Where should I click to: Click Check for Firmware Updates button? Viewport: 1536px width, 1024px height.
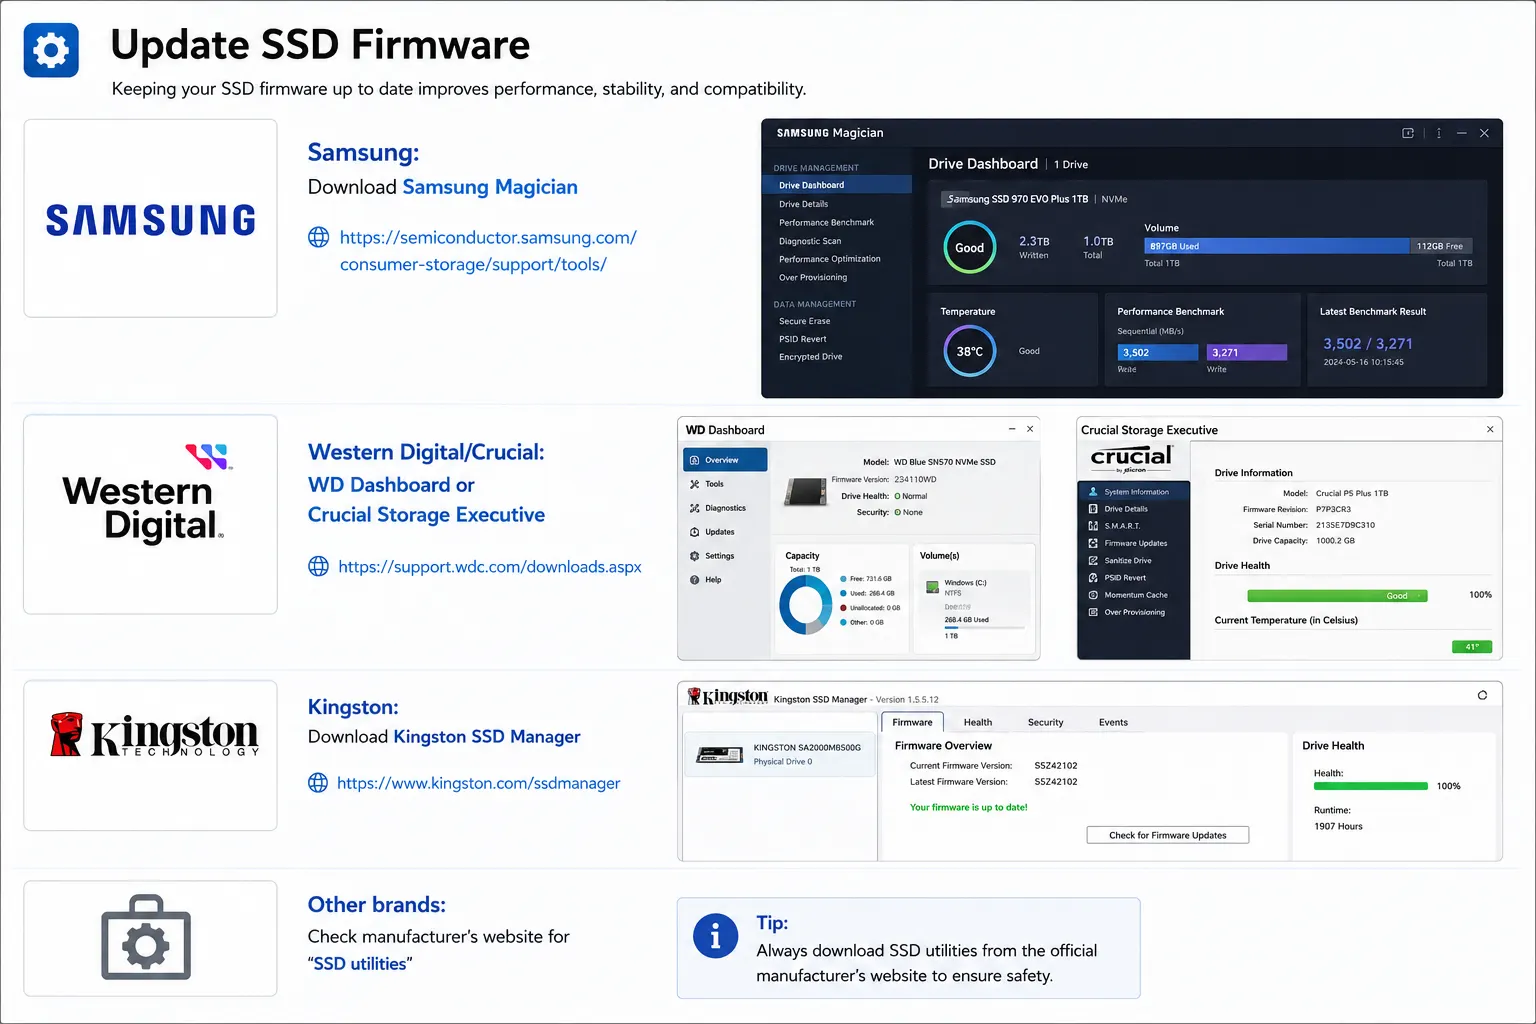[x=1167, y=835]
